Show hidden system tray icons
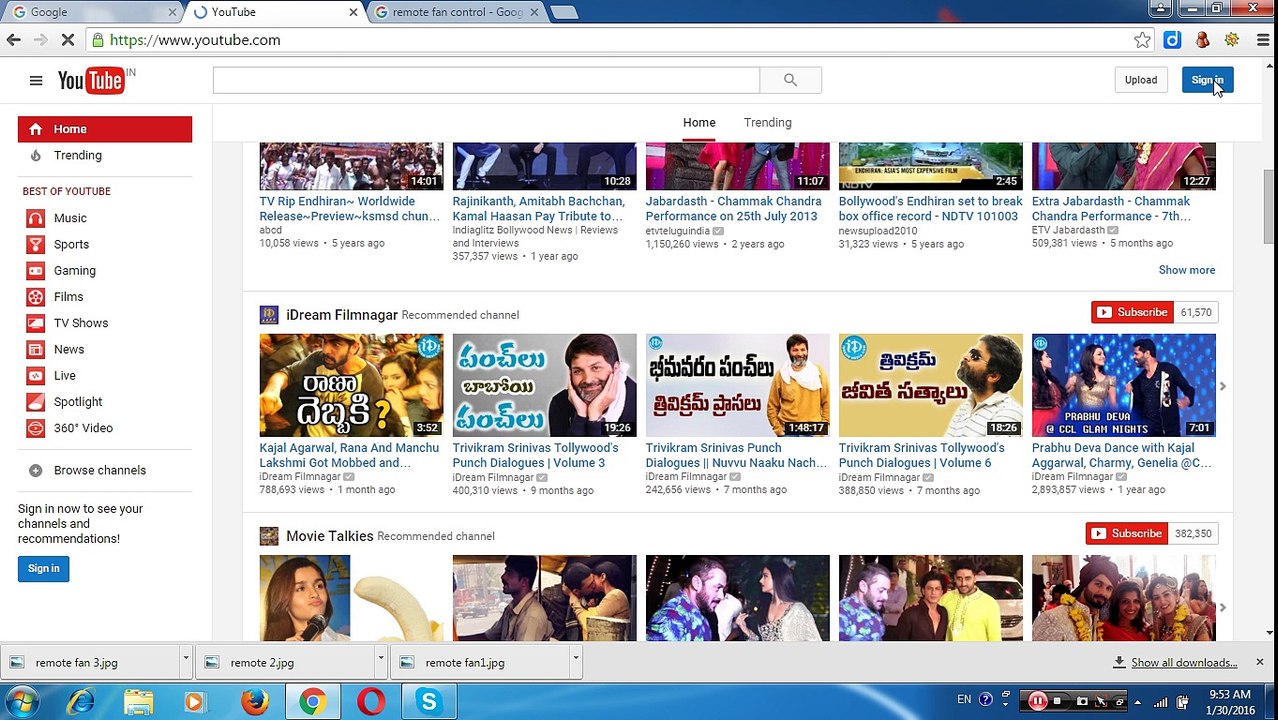 [x=1137, y=702]
